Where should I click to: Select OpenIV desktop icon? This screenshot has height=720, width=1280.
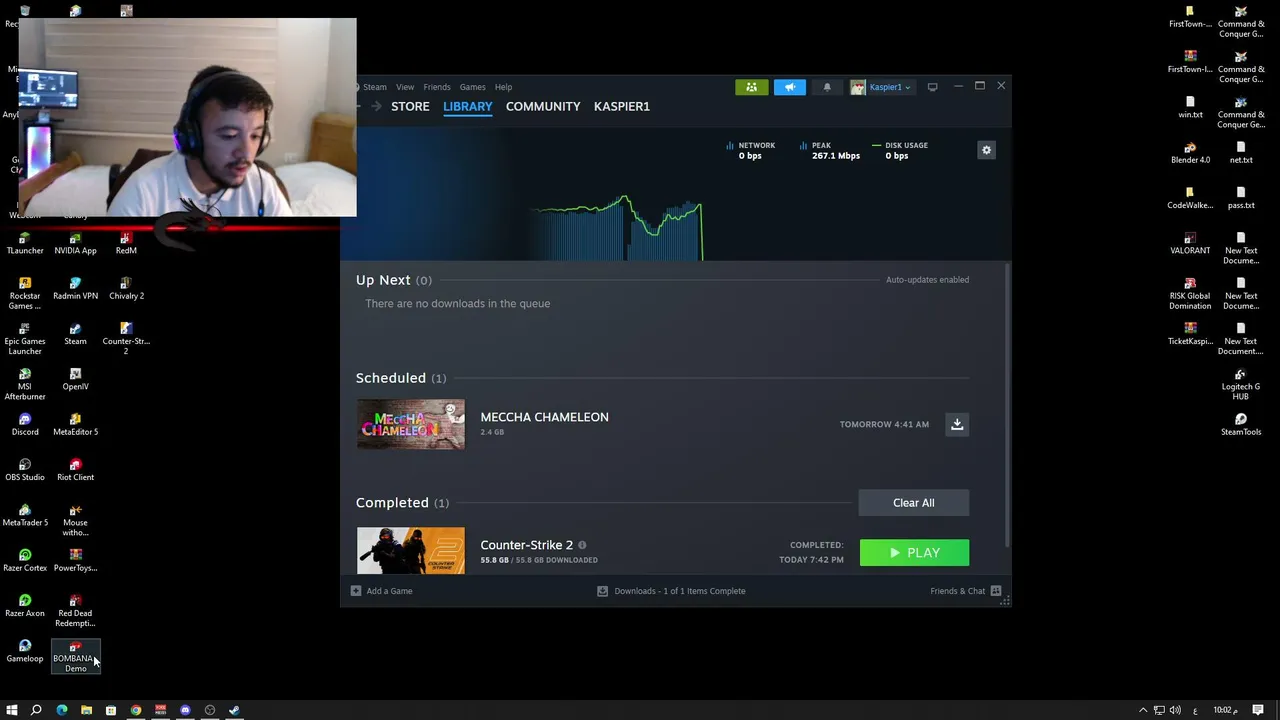point(75,379)
